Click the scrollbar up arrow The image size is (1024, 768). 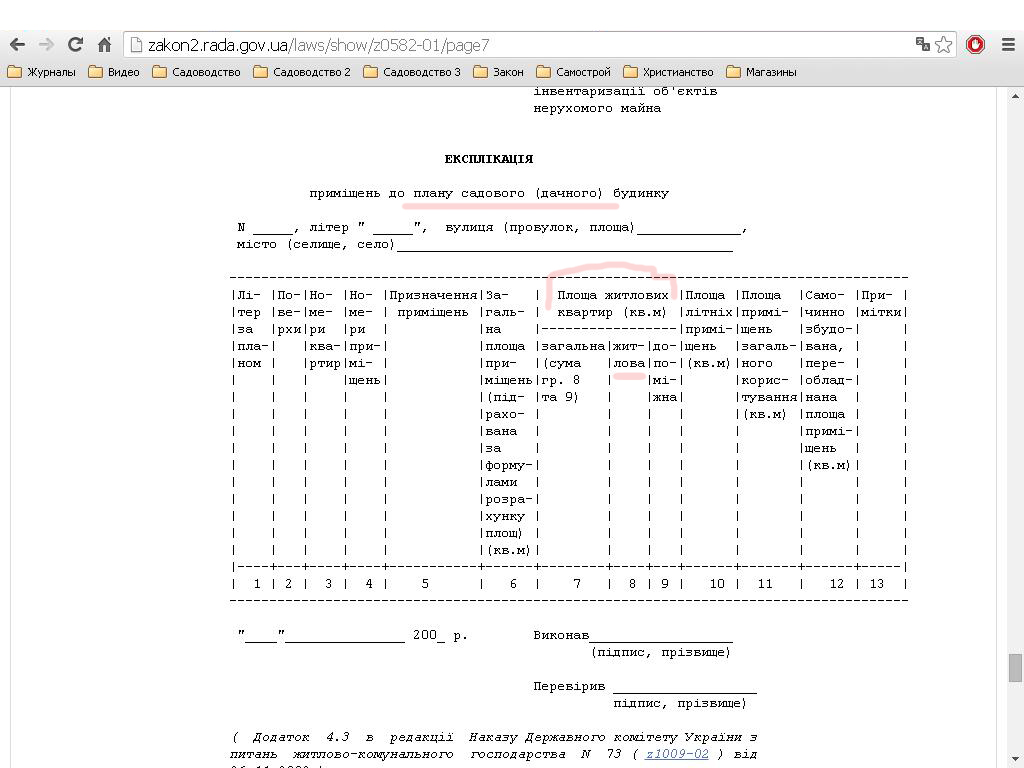click(1015, 96)
